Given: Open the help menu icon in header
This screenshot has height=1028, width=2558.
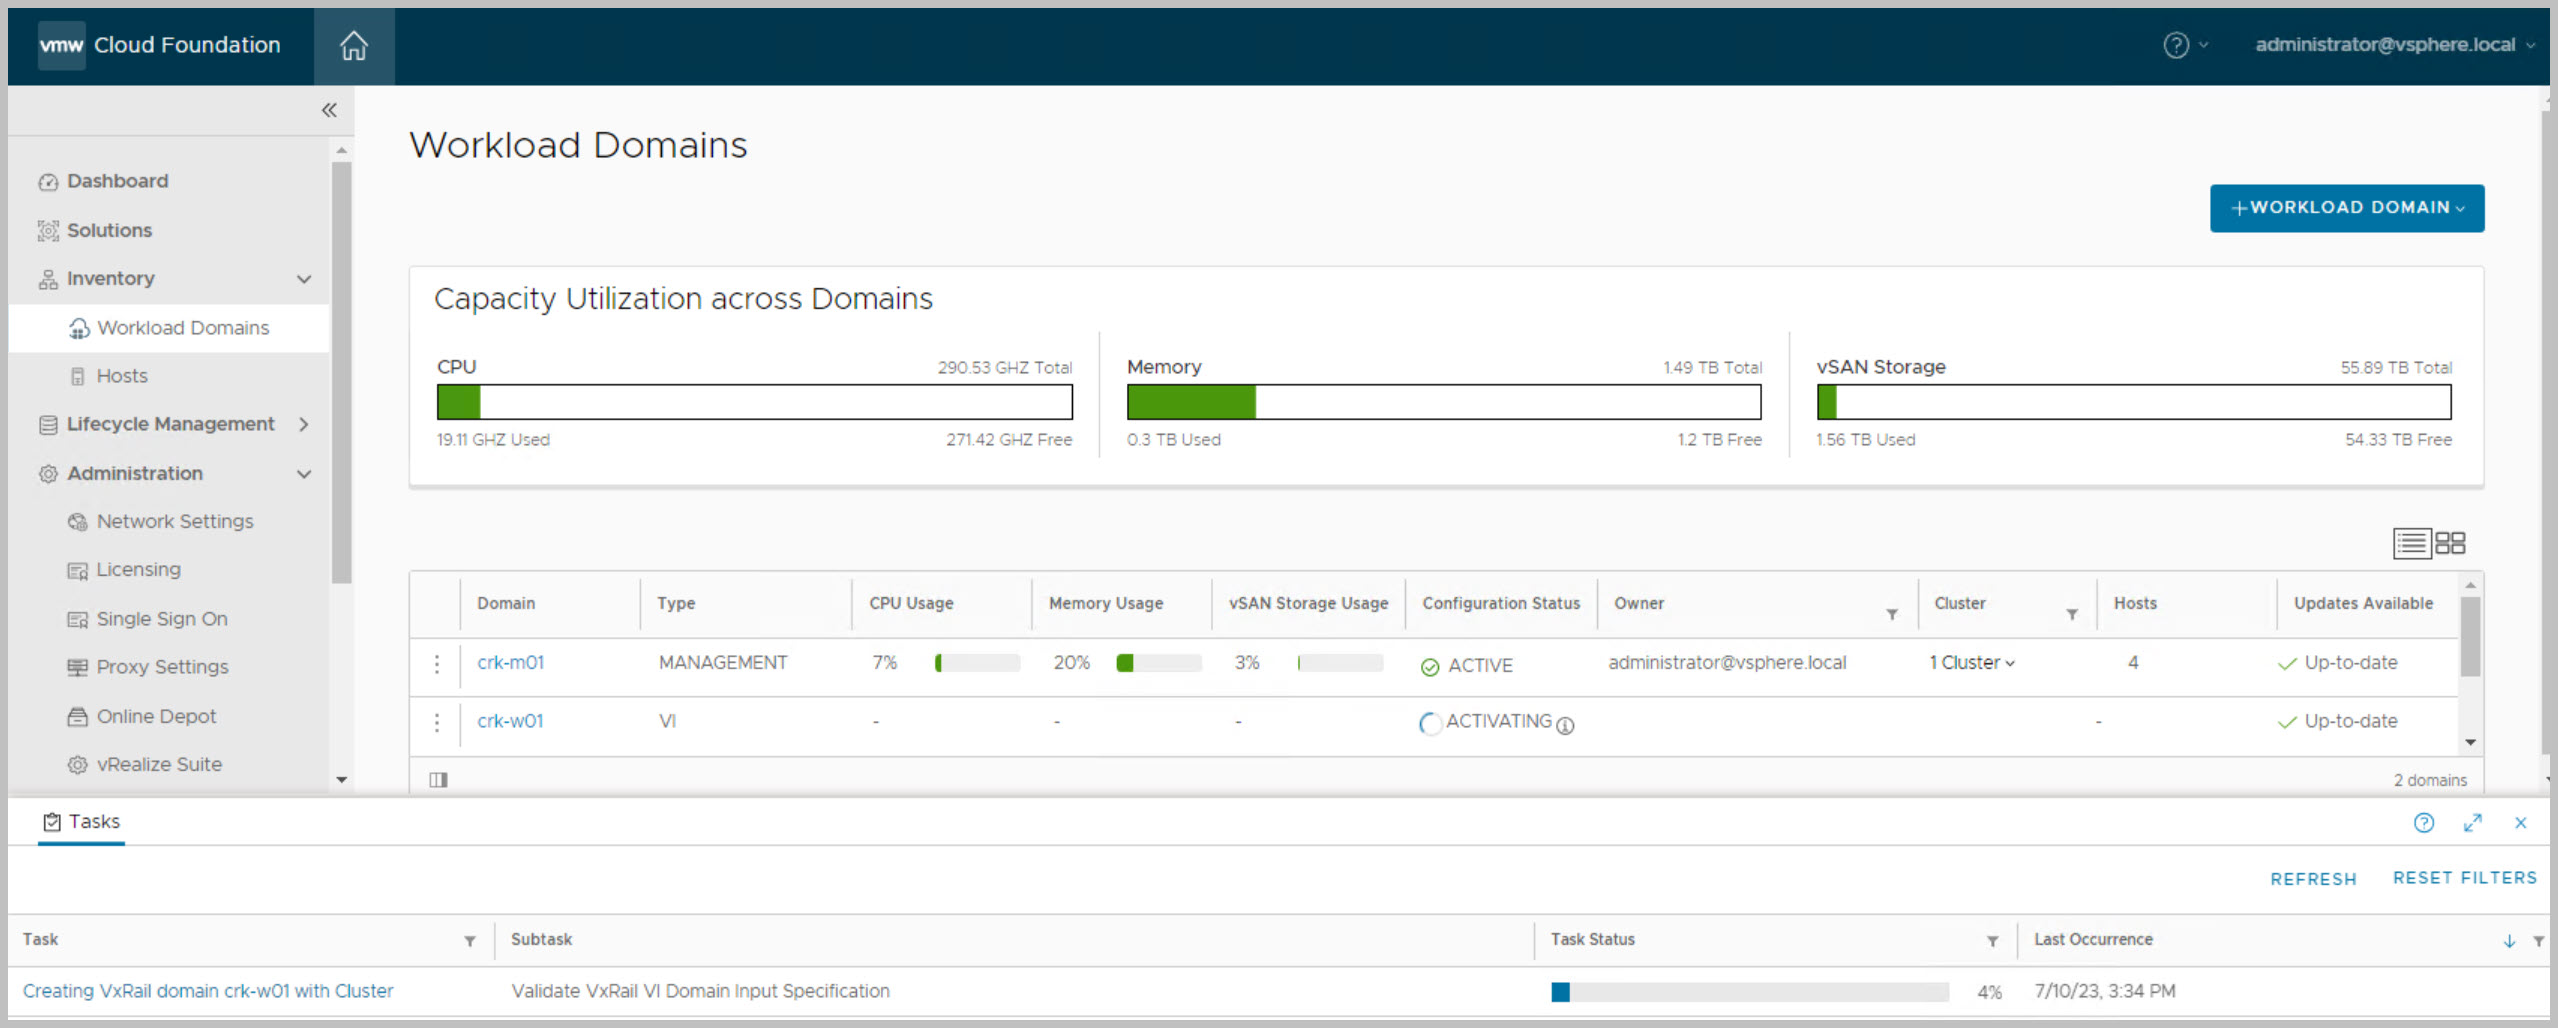Looking at the screenshot, I should 2176,45.
